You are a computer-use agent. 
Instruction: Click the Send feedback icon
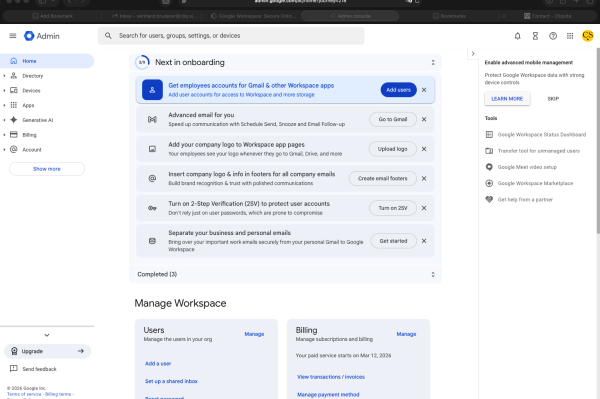pos(14,369)
